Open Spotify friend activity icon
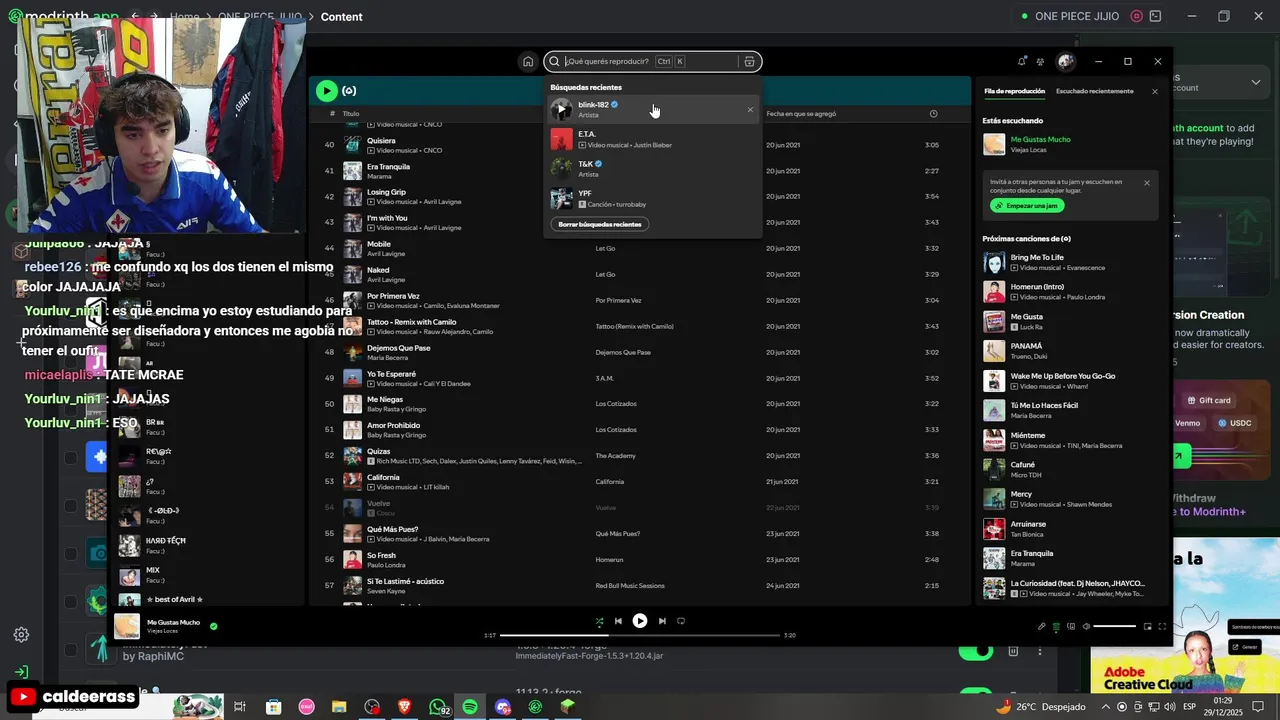The width and height of the screenshot is (1280, 720). tap(1040, 62)
